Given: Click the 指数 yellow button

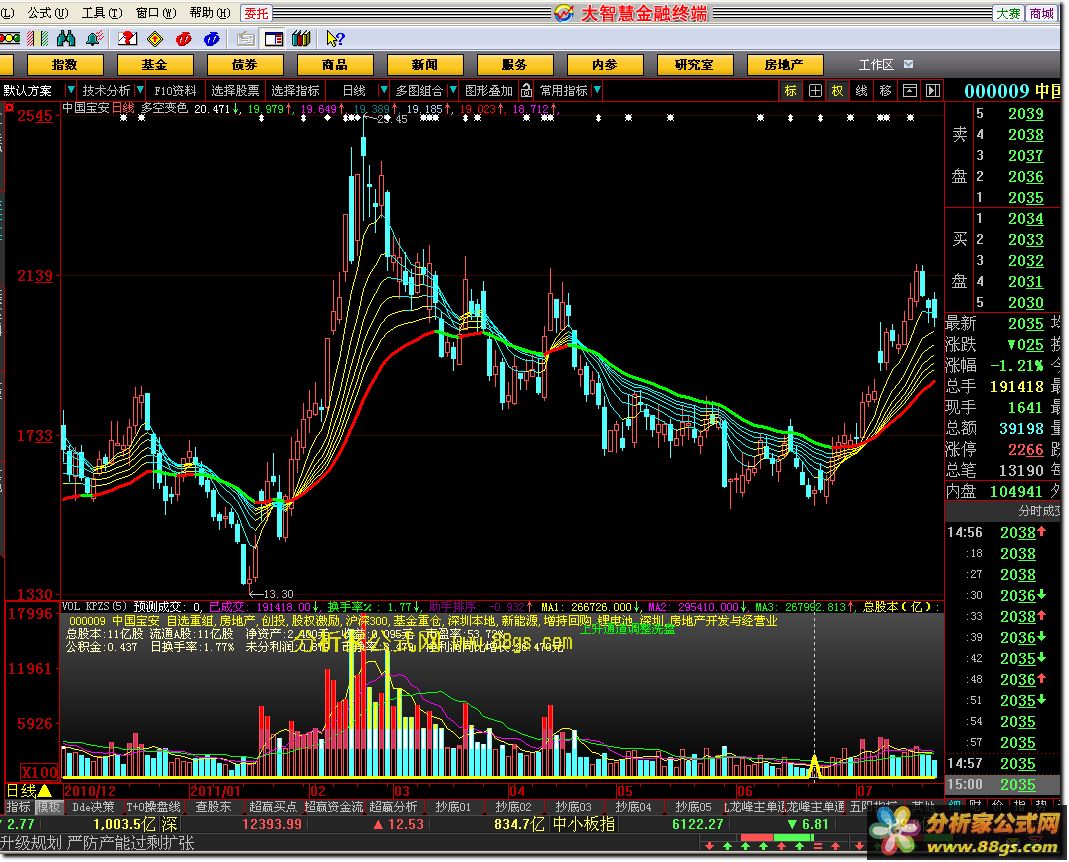Looking at the screenshot, I should pyautogui.click(x=65, y=65).
